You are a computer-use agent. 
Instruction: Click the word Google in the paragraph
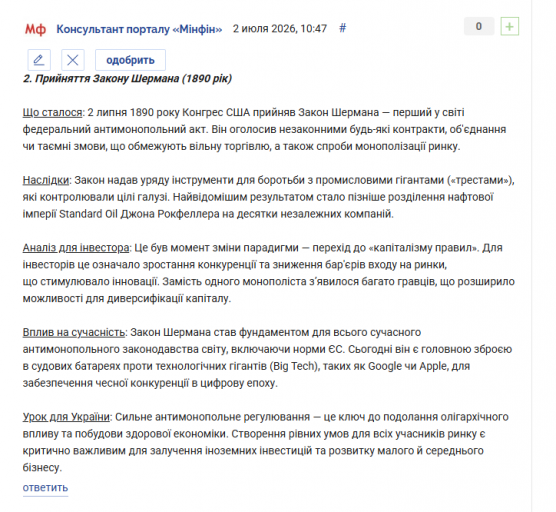(385, 366)
